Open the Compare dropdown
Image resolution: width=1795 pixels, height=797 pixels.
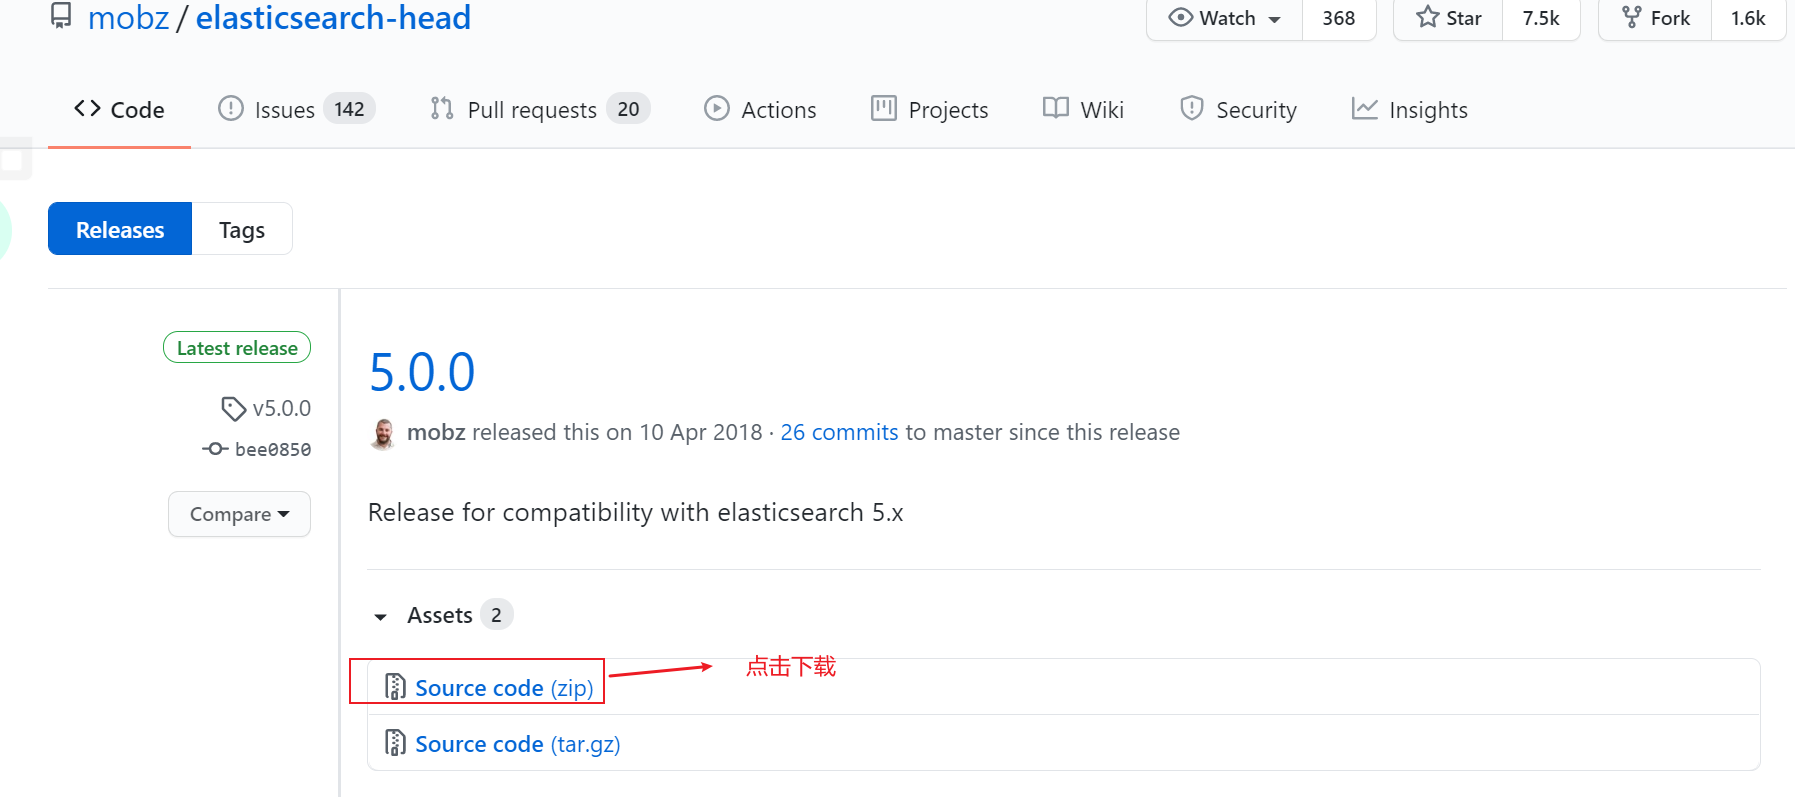(x=239, y=514)
